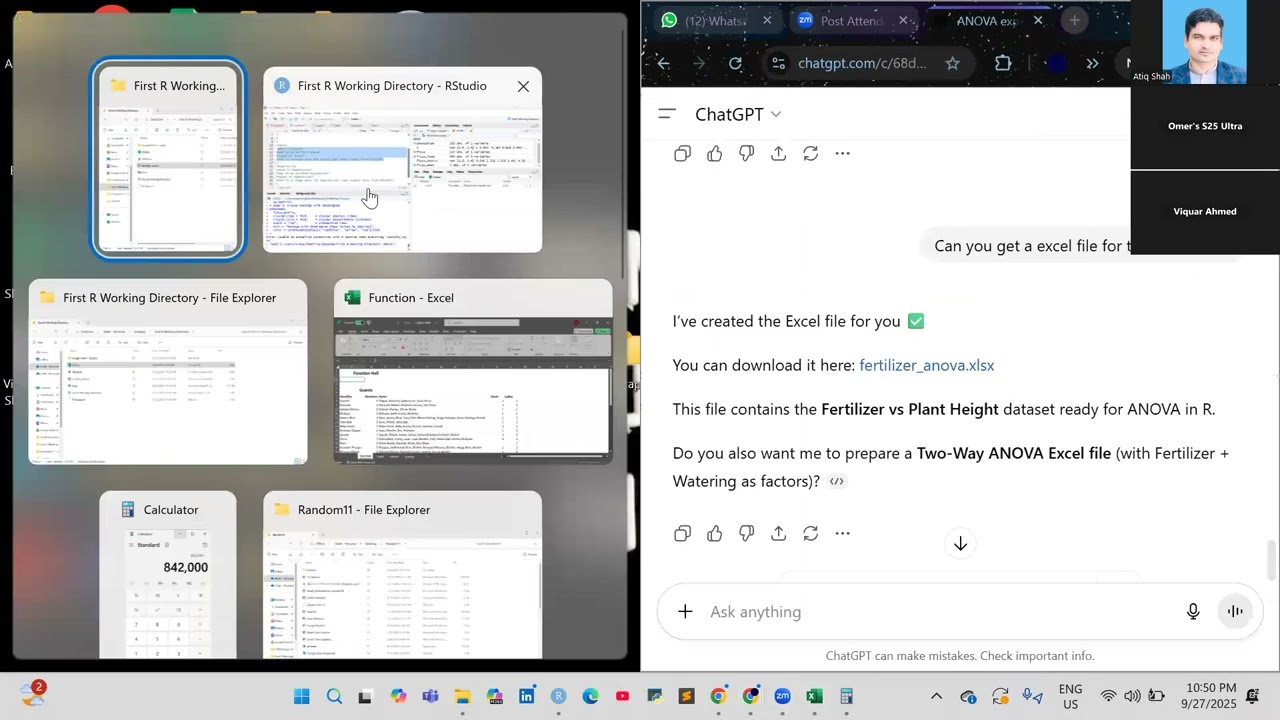
Task: Open a new Chrome tab
Action: click(1074, 20)
